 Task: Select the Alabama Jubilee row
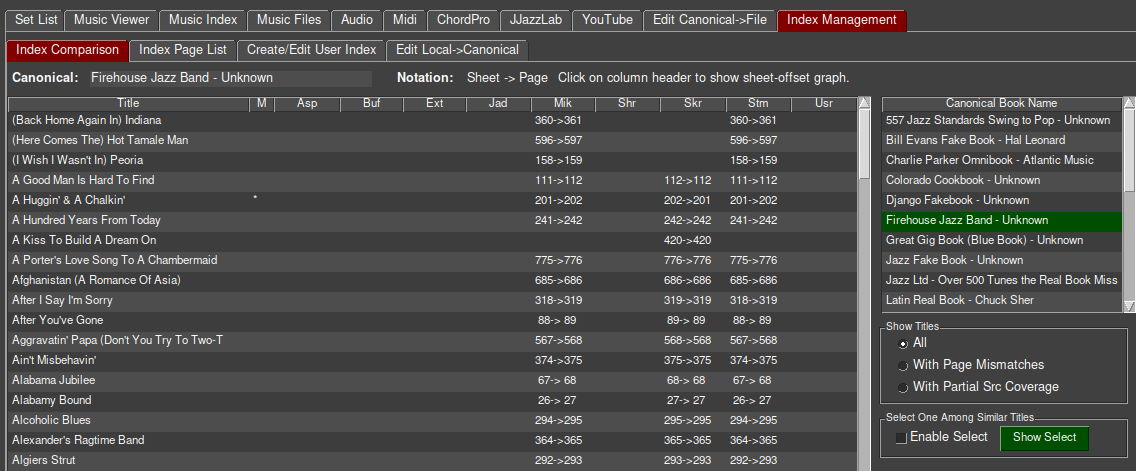point(54,380)
